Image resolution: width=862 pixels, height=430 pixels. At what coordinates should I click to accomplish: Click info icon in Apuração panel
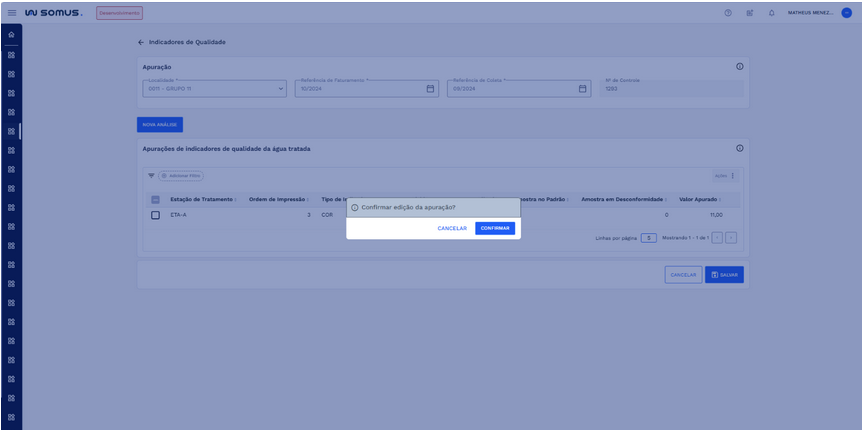point(739,66)
